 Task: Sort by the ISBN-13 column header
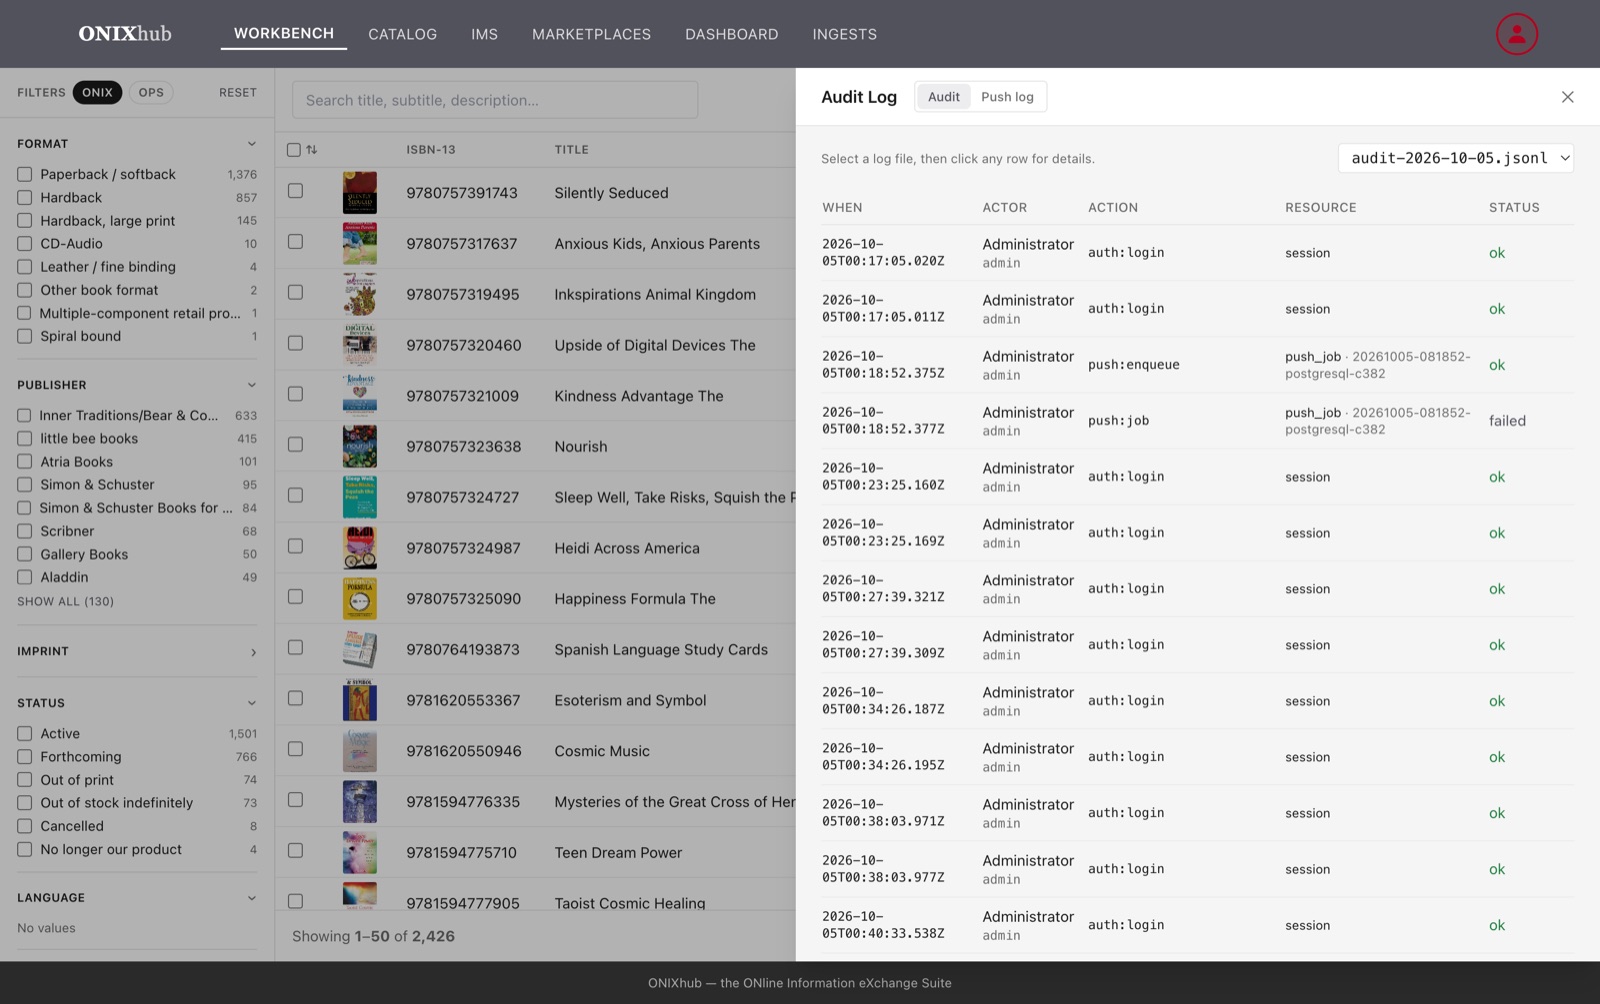430,150
